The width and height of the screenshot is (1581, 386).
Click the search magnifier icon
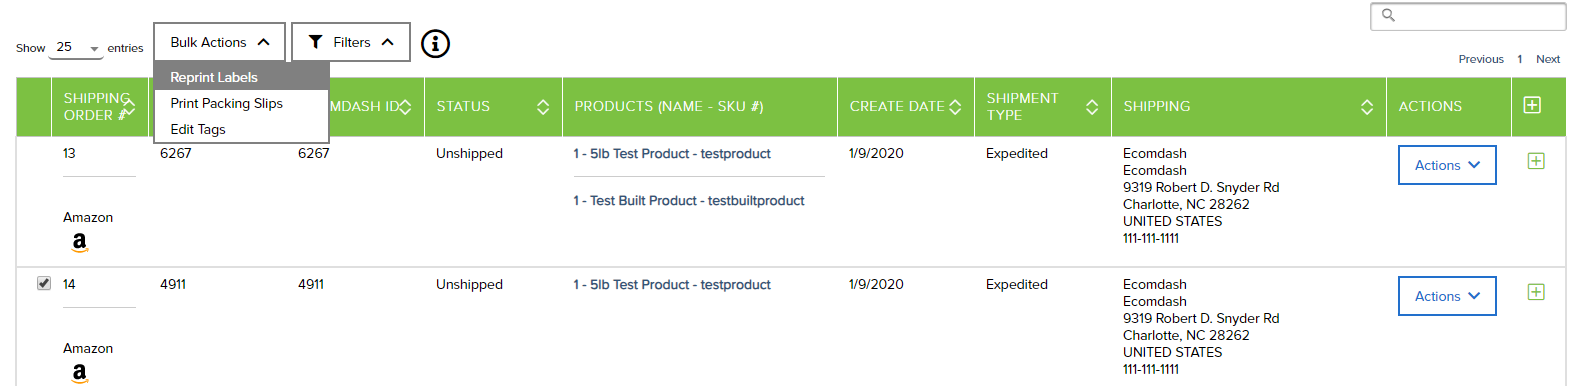pos(1388,15)
